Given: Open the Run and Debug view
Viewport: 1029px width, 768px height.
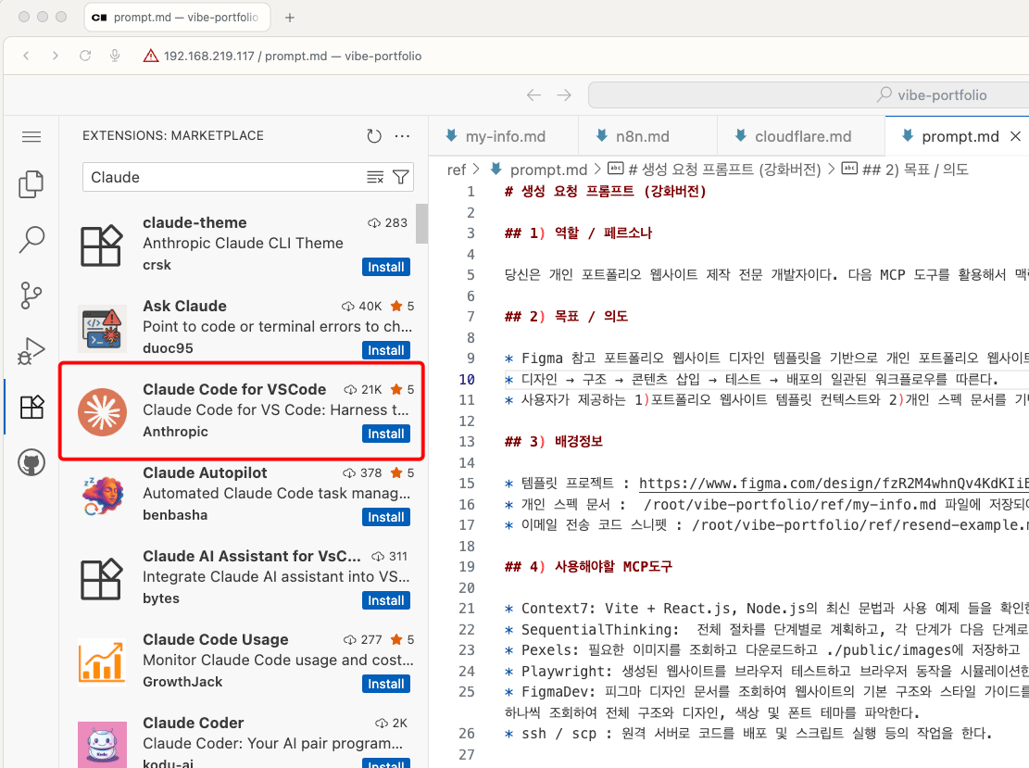Looking at the screenshot, I should tap(31, 351).
